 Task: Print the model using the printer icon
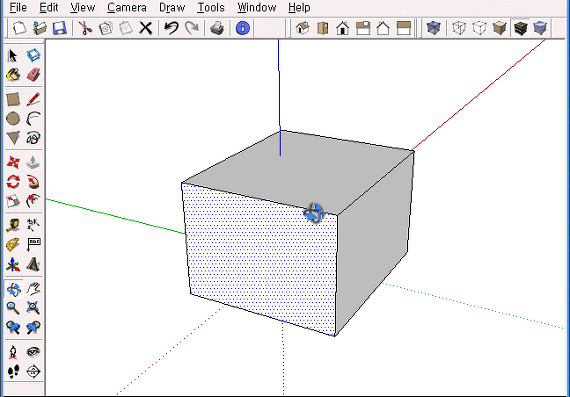tap(217, 28)
